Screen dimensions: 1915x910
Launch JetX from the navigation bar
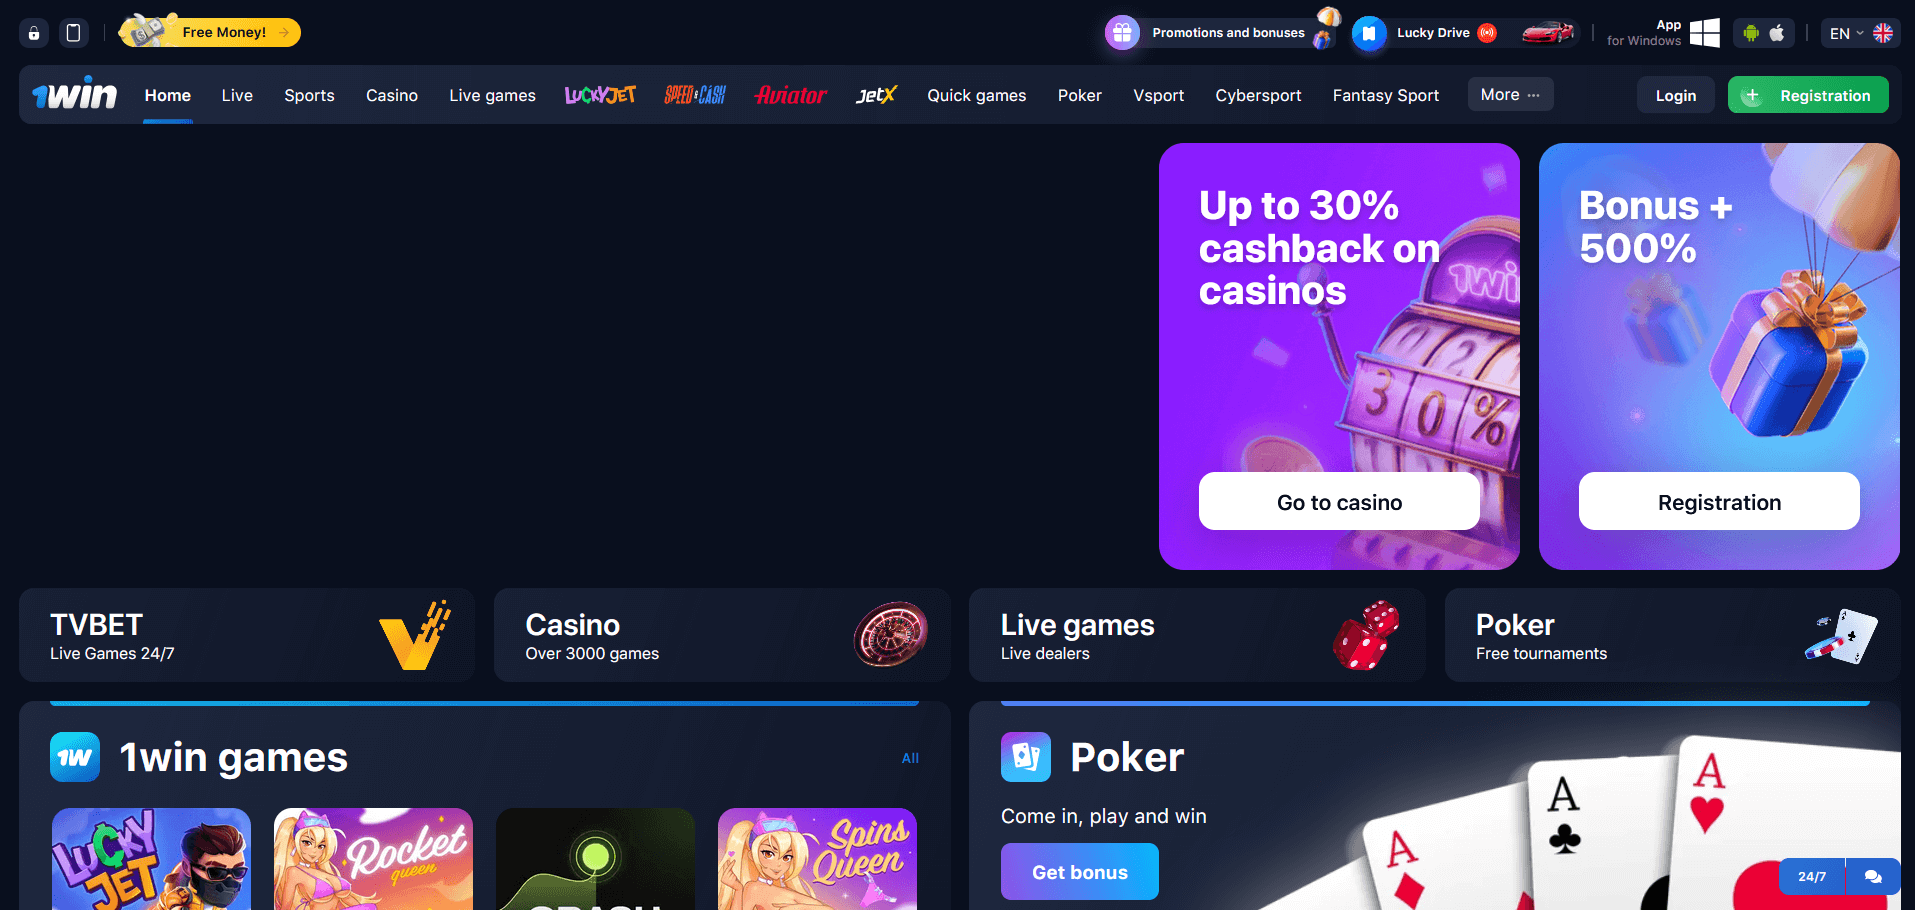[876, 95]
